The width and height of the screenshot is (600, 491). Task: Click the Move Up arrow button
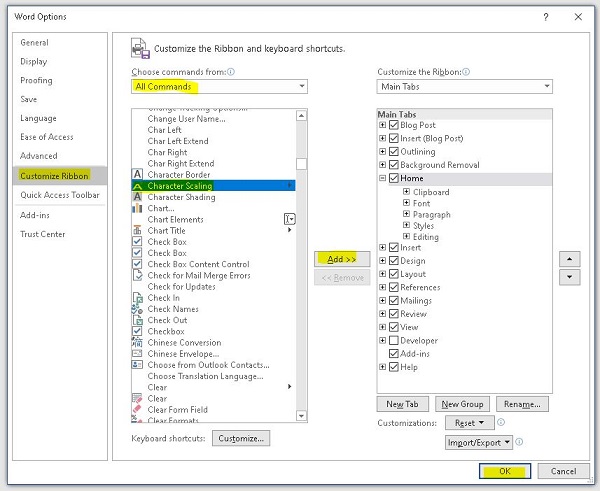[569, 259]
